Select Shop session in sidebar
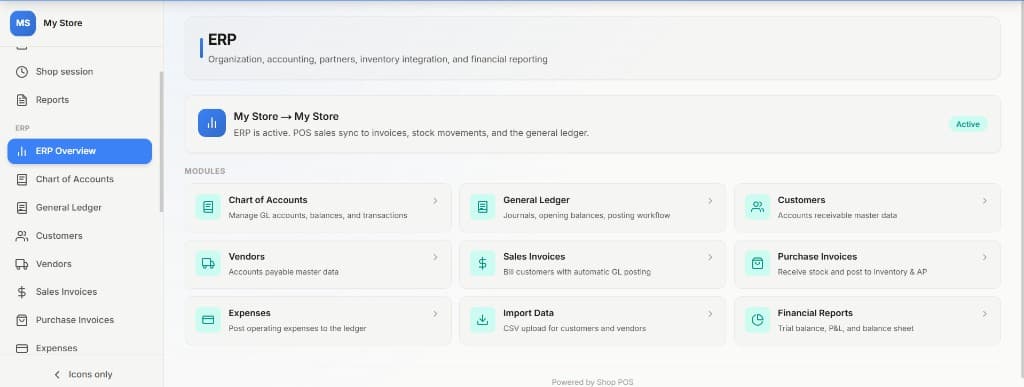 80,72
